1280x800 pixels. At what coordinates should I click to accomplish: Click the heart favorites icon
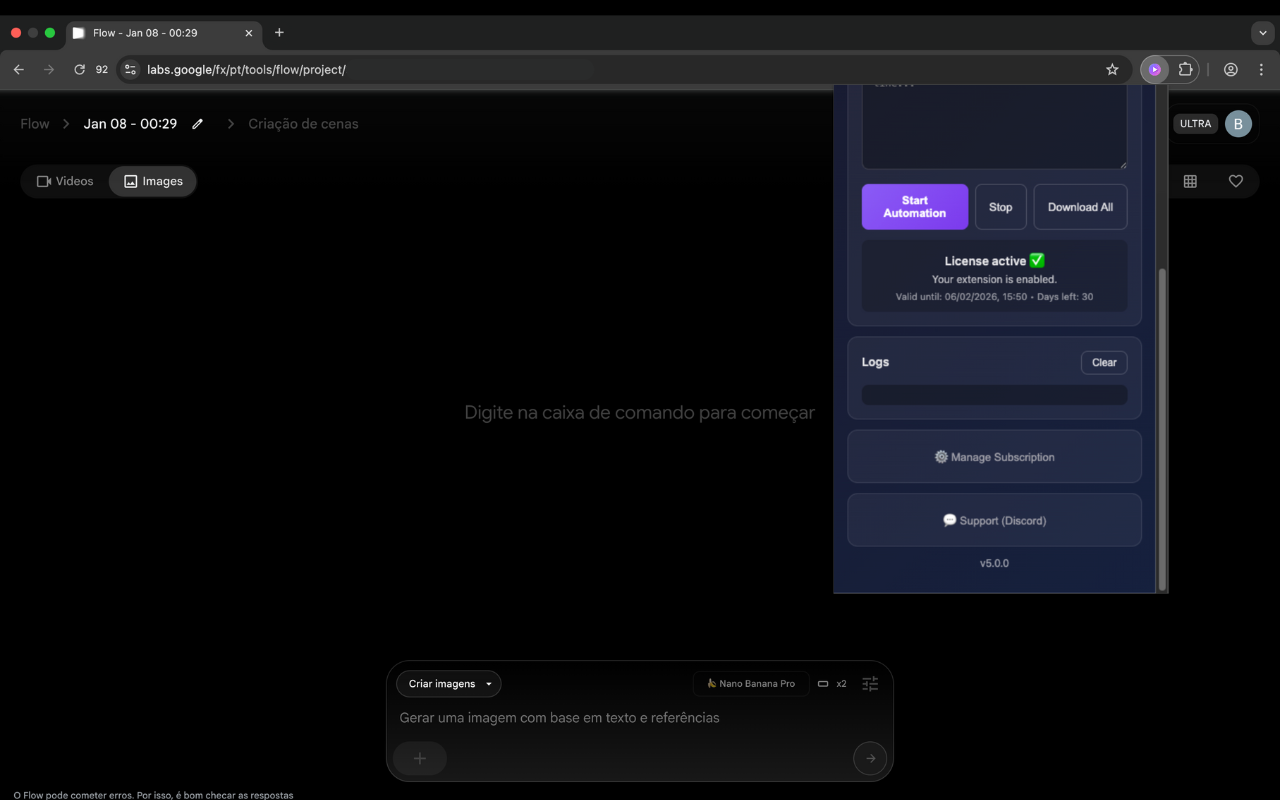coord(1236,181)
